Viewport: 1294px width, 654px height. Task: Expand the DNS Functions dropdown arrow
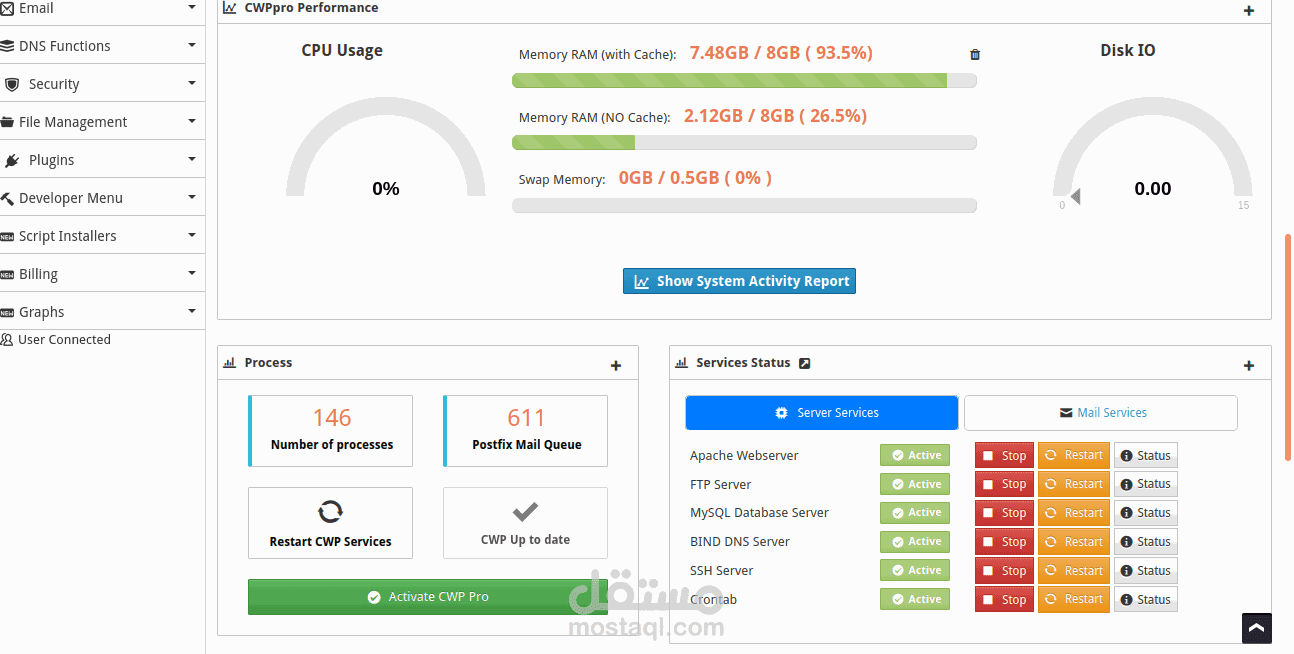coord(191,46)
